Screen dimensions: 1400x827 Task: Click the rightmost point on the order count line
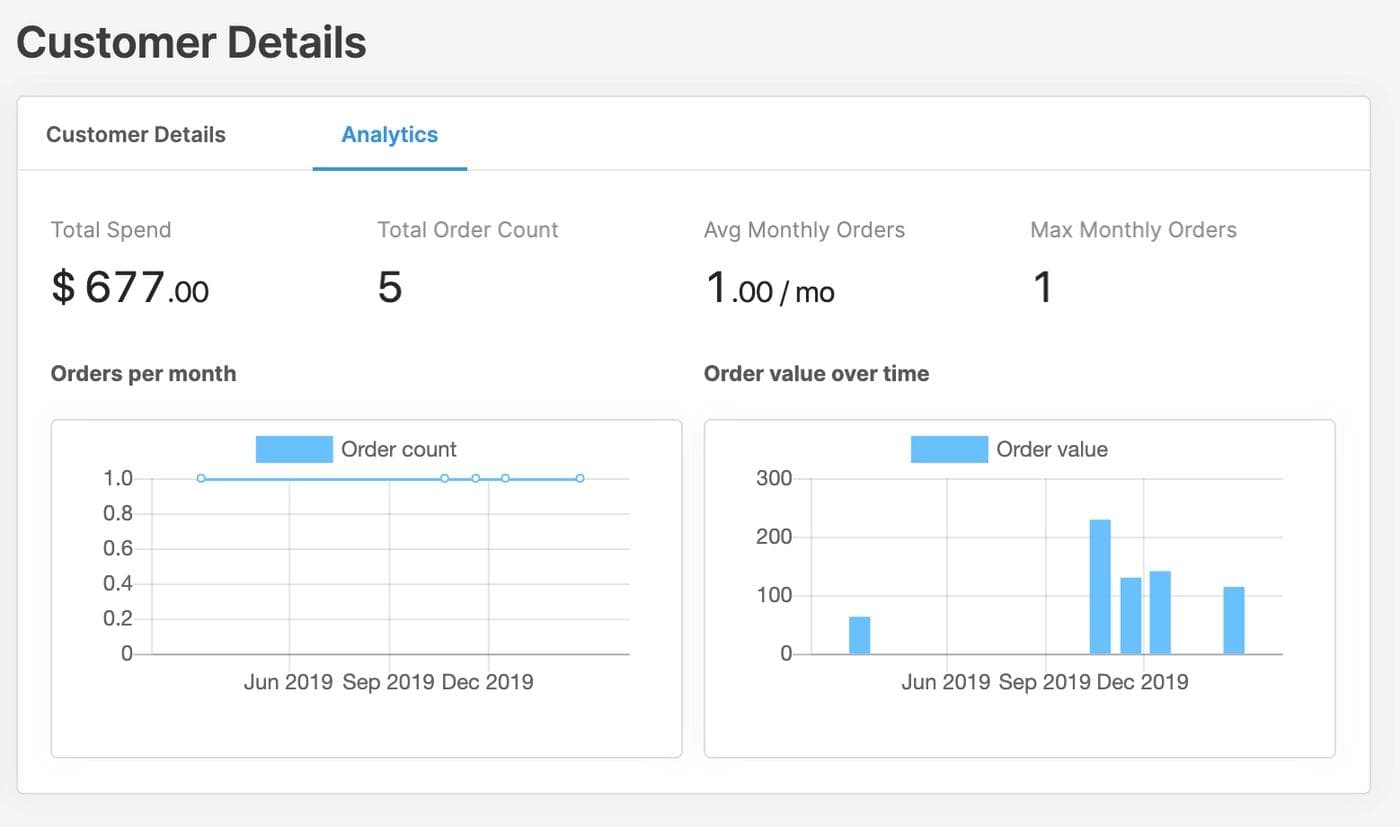pyautogui.click(x=580, y=479)
